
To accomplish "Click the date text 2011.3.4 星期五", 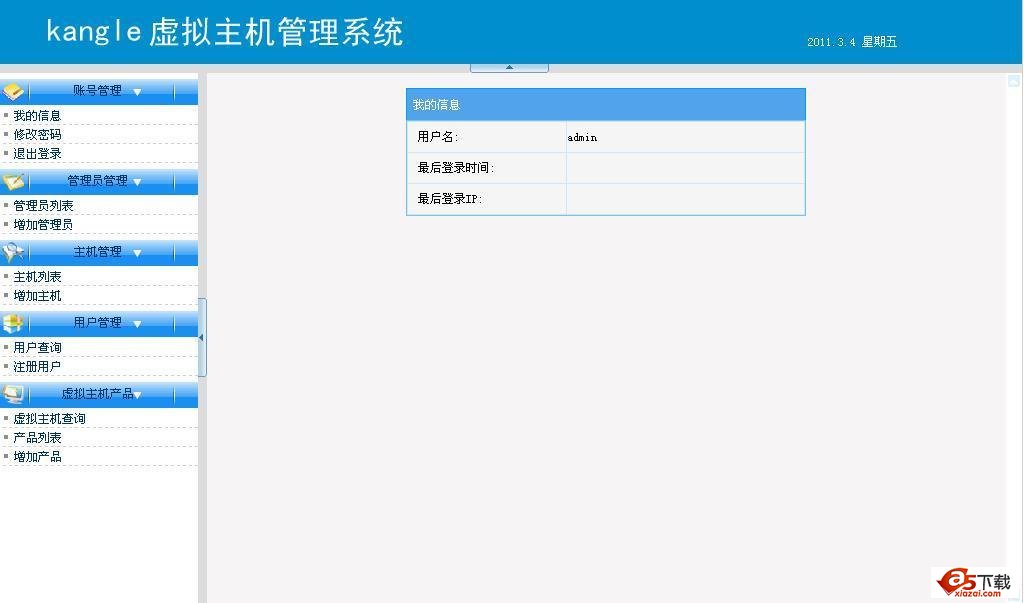I will click(852, 42).
